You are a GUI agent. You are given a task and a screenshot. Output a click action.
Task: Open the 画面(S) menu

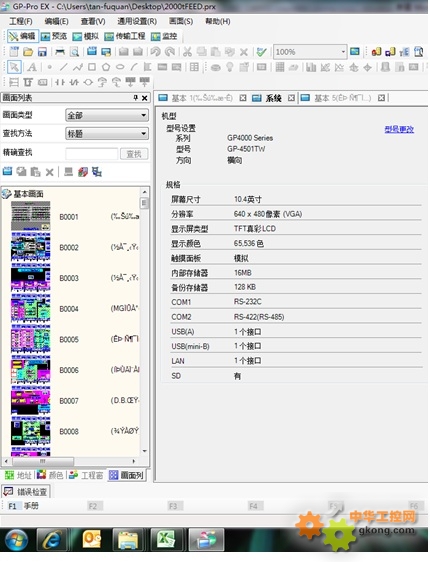[181, 22]
